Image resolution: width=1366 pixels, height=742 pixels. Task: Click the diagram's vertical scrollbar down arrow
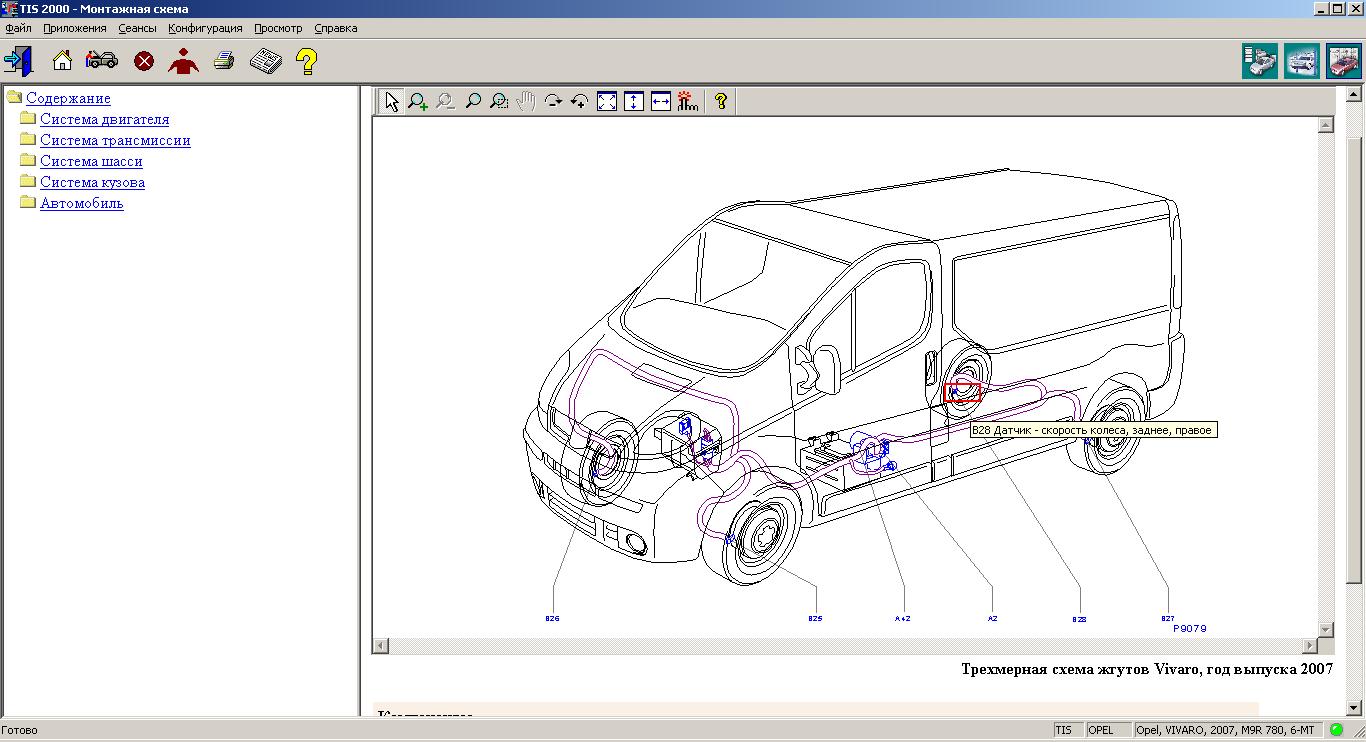(1326, 630)
